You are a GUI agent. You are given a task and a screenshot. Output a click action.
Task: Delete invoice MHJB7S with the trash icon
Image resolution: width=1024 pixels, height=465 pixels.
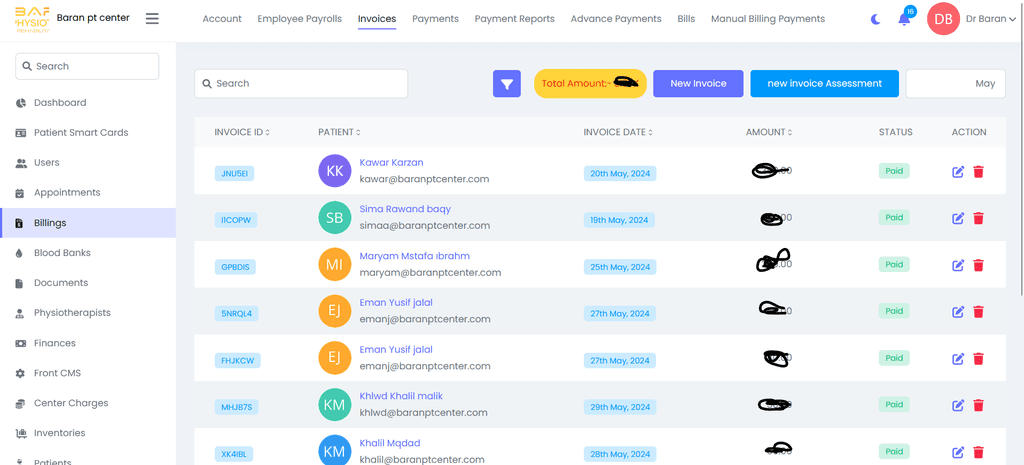tap(978, 405)
